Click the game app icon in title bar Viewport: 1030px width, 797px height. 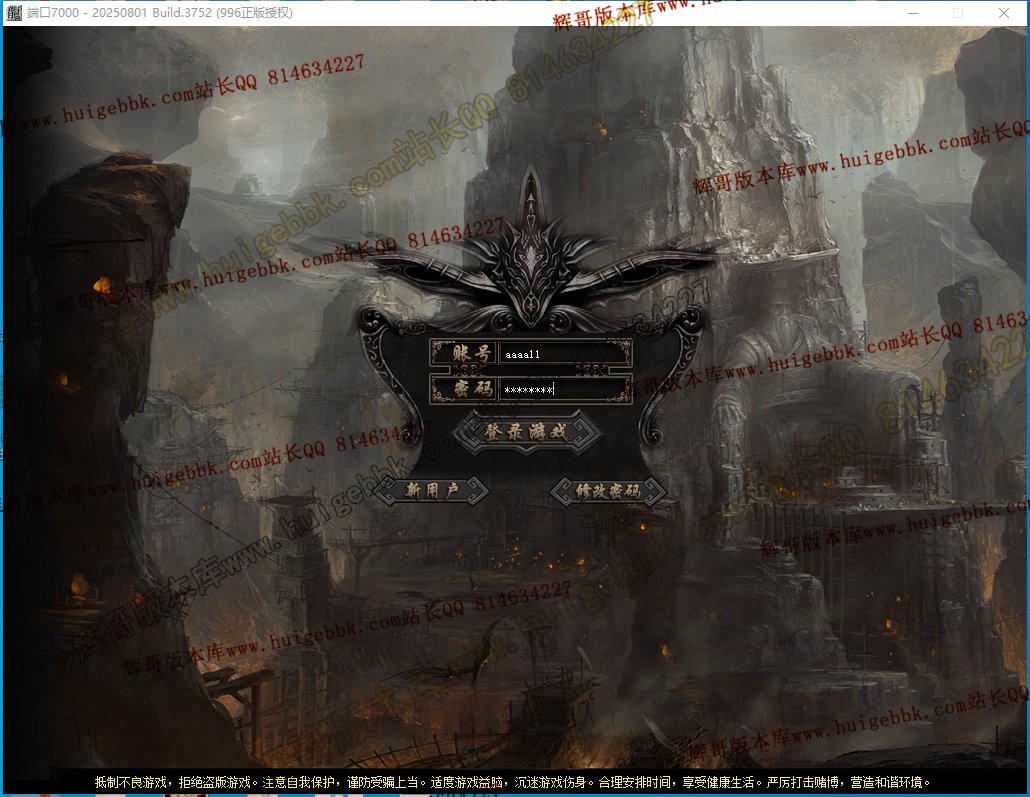14,13
